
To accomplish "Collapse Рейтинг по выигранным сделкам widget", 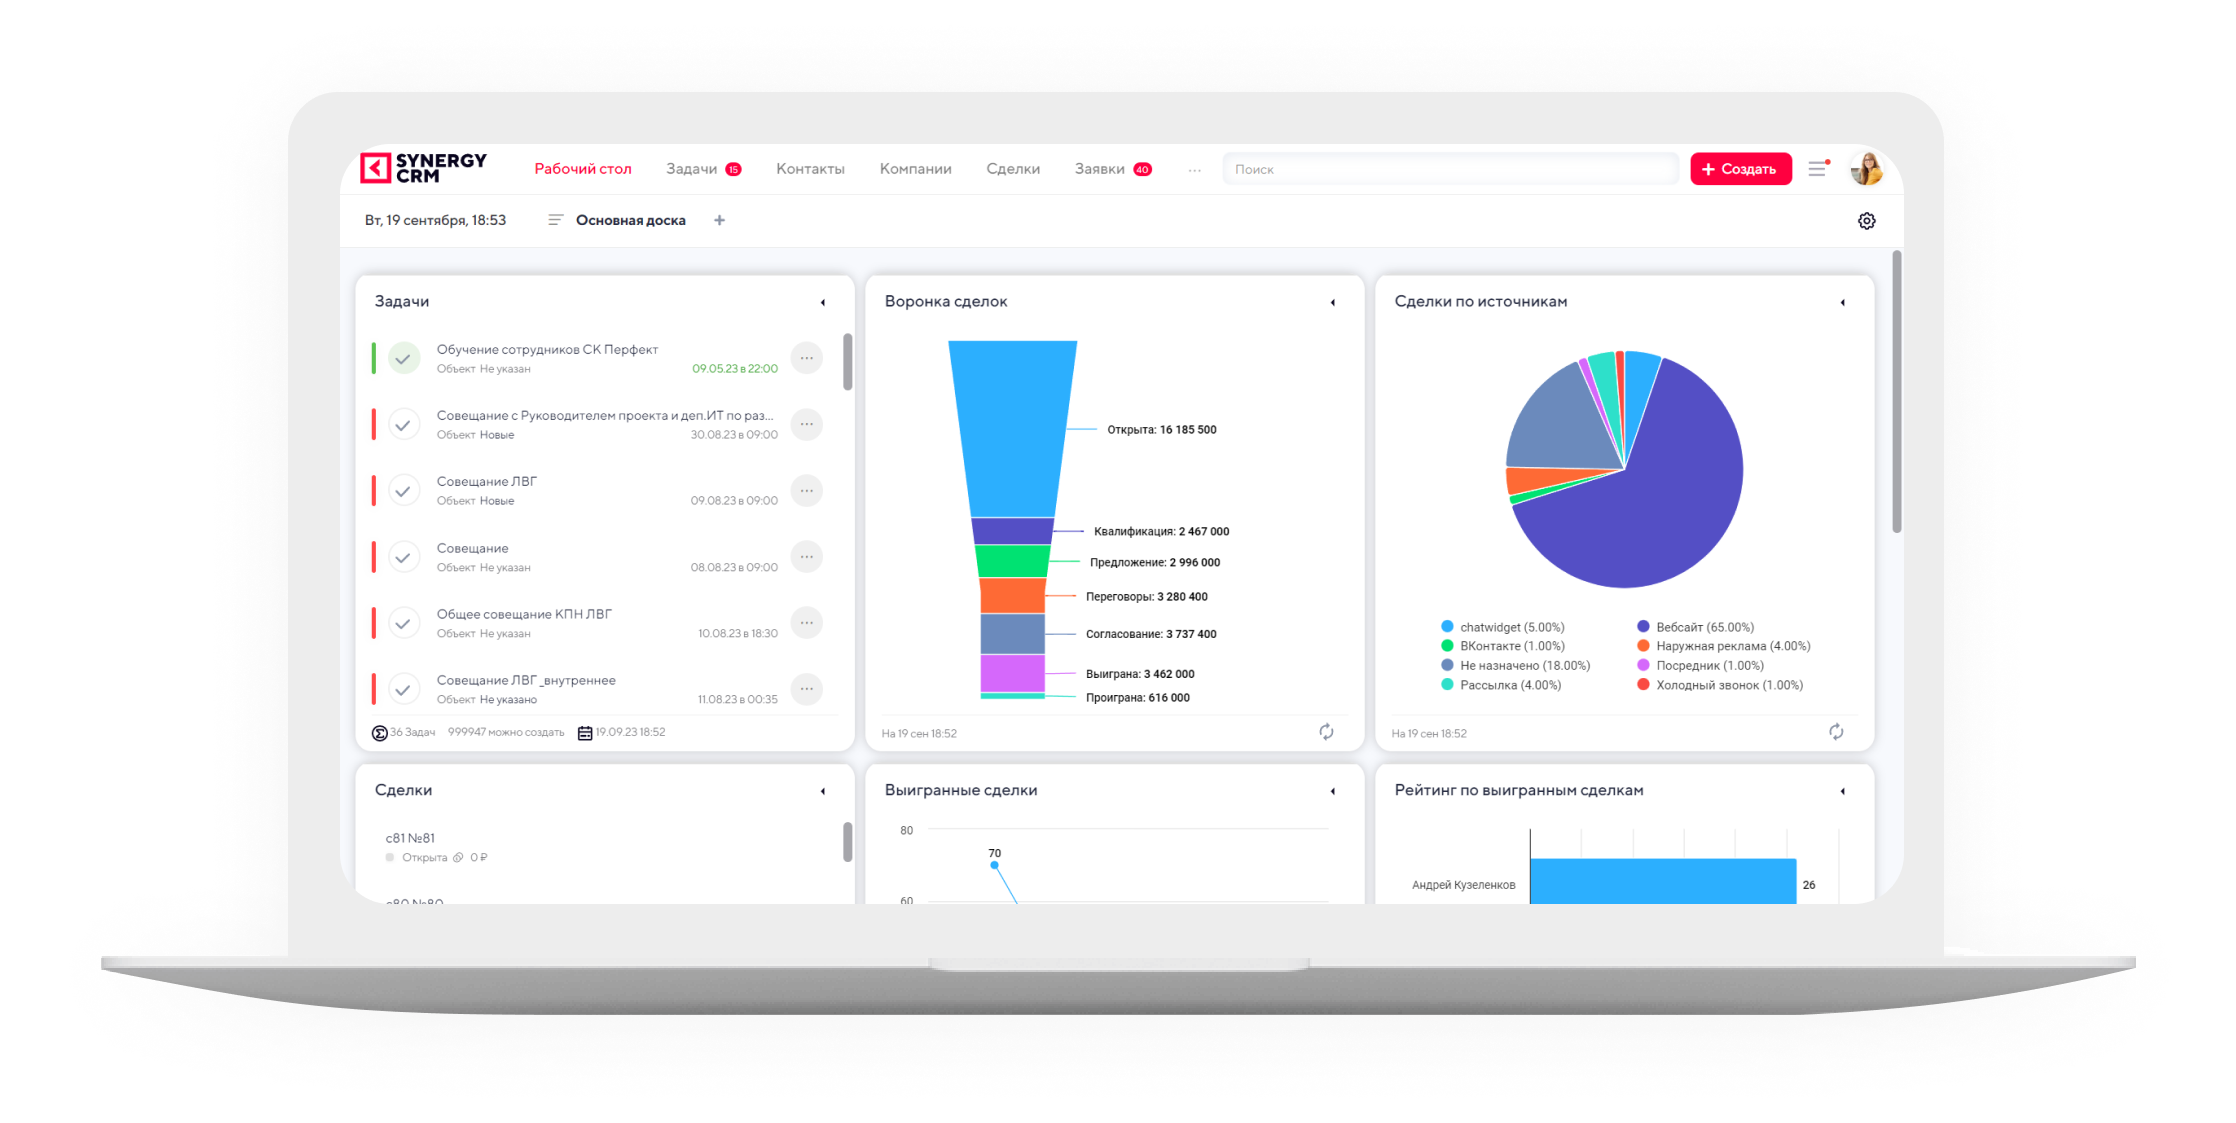I will 1843,791.
